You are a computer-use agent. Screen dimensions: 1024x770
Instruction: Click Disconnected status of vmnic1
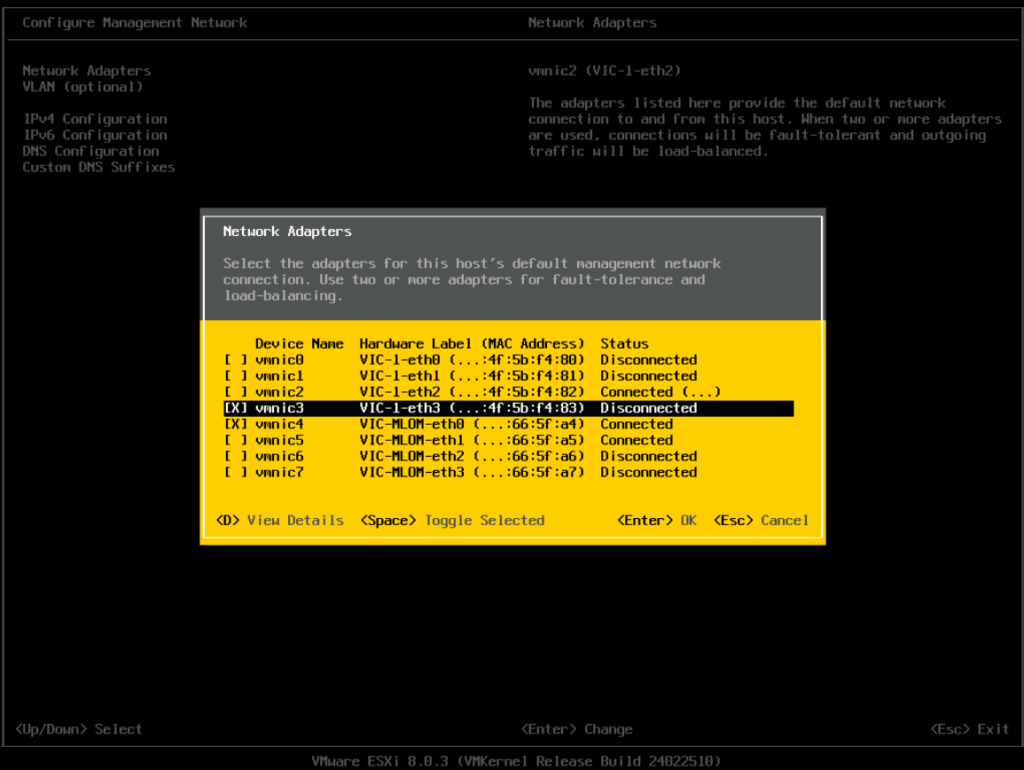648,376
